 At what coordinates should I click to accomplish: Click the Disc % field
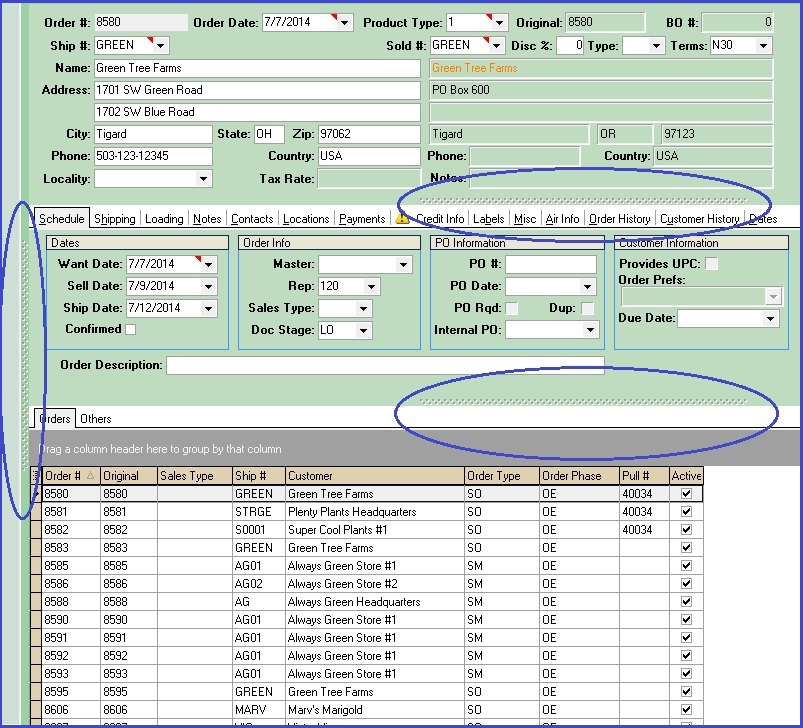point(570,46)
